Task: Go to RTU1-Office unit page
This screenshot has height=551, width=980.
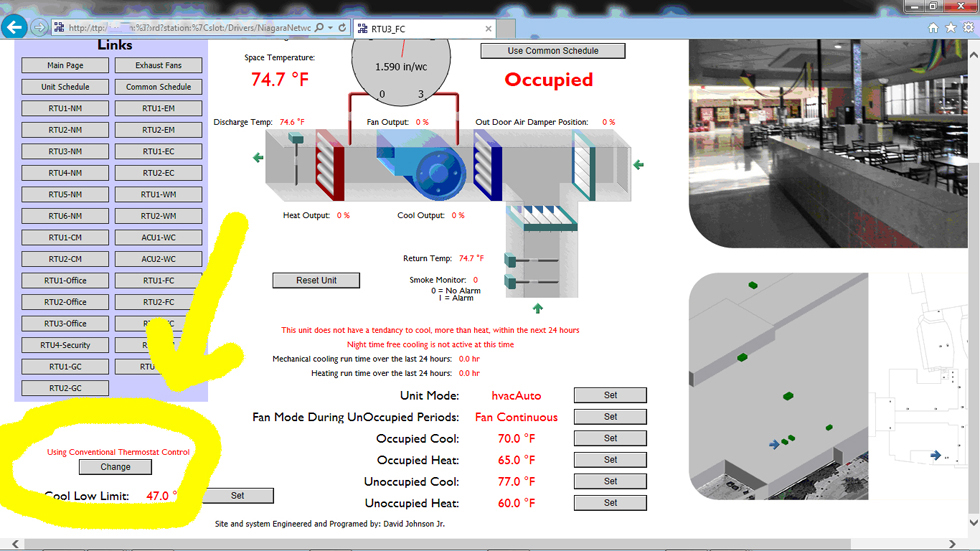Action: 65,280
